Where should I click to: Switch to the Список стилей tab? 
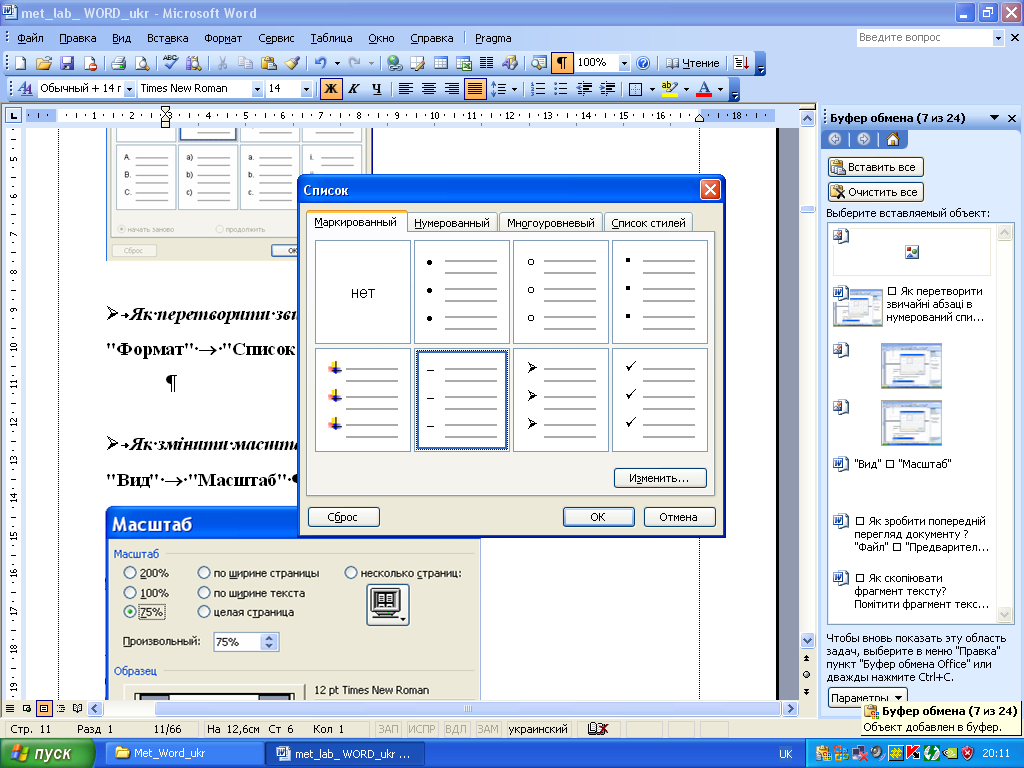(x=648, y=223)
